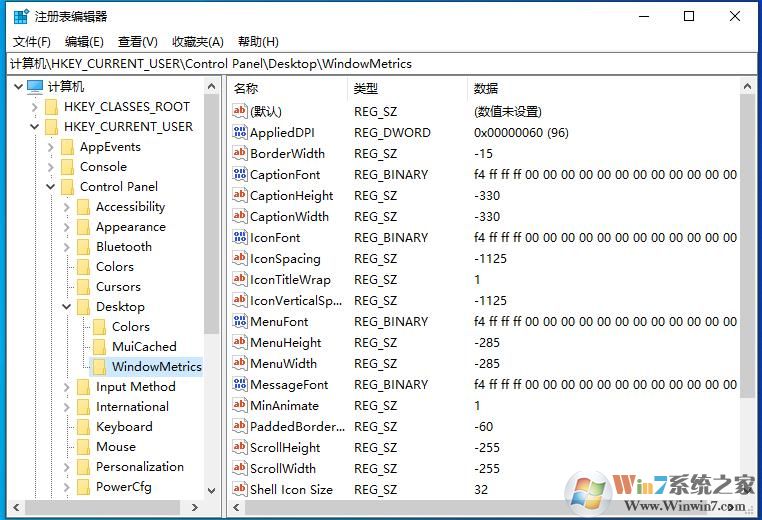Viewport: 762px width, 520px height.
Task: Click the tree pane scroll-up arrow
Action: (211, 87)
